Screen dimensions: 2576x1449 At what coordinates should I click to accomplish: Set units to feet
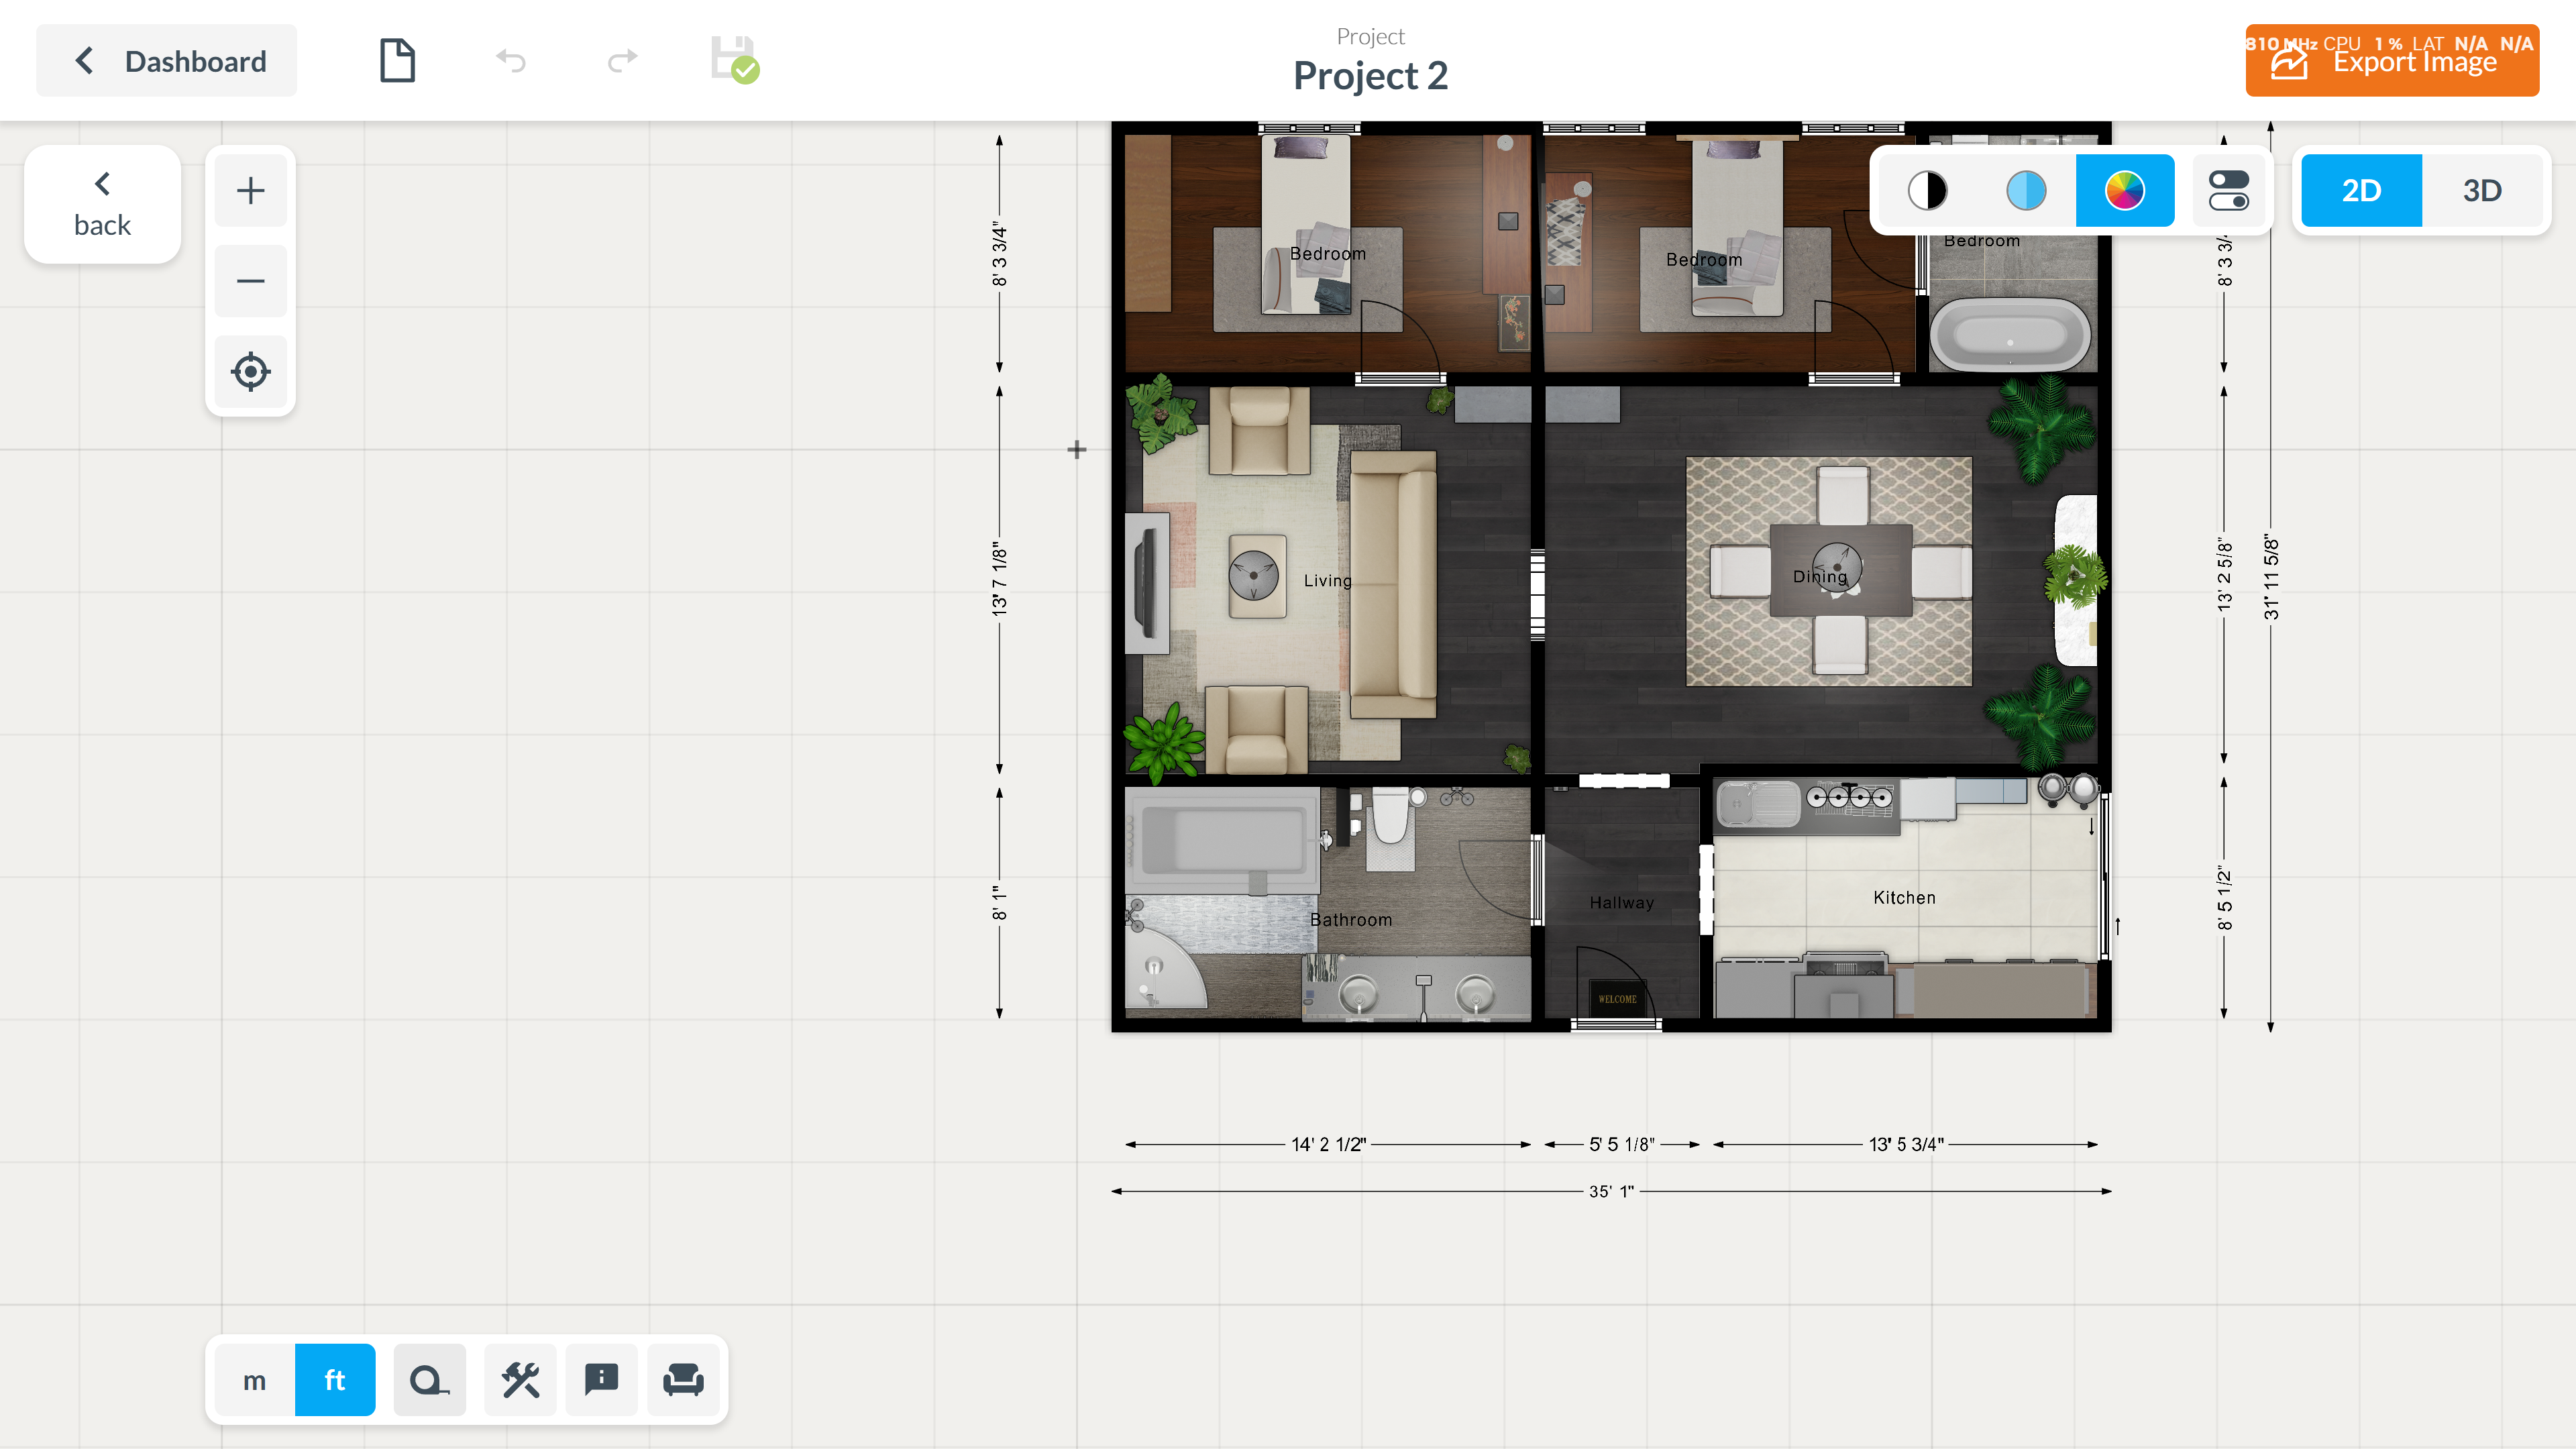pos(335,1380)
